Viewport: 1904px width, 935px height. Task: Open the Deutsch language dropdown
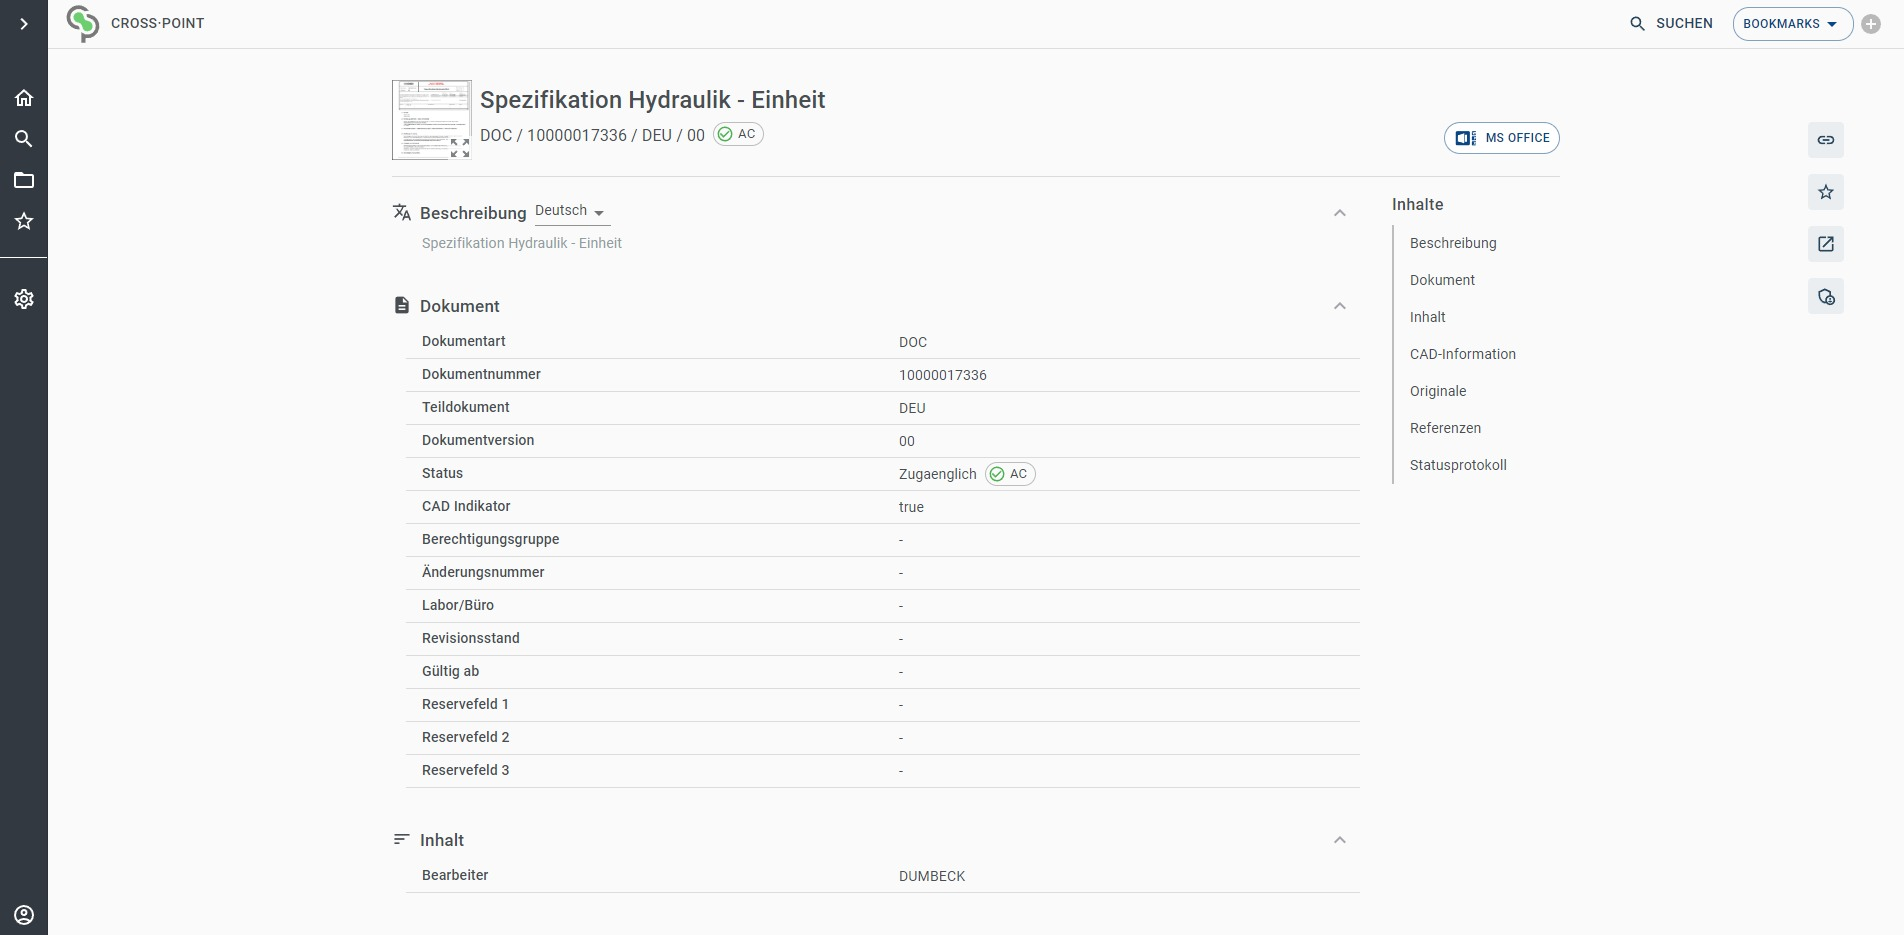pos(572,212)
